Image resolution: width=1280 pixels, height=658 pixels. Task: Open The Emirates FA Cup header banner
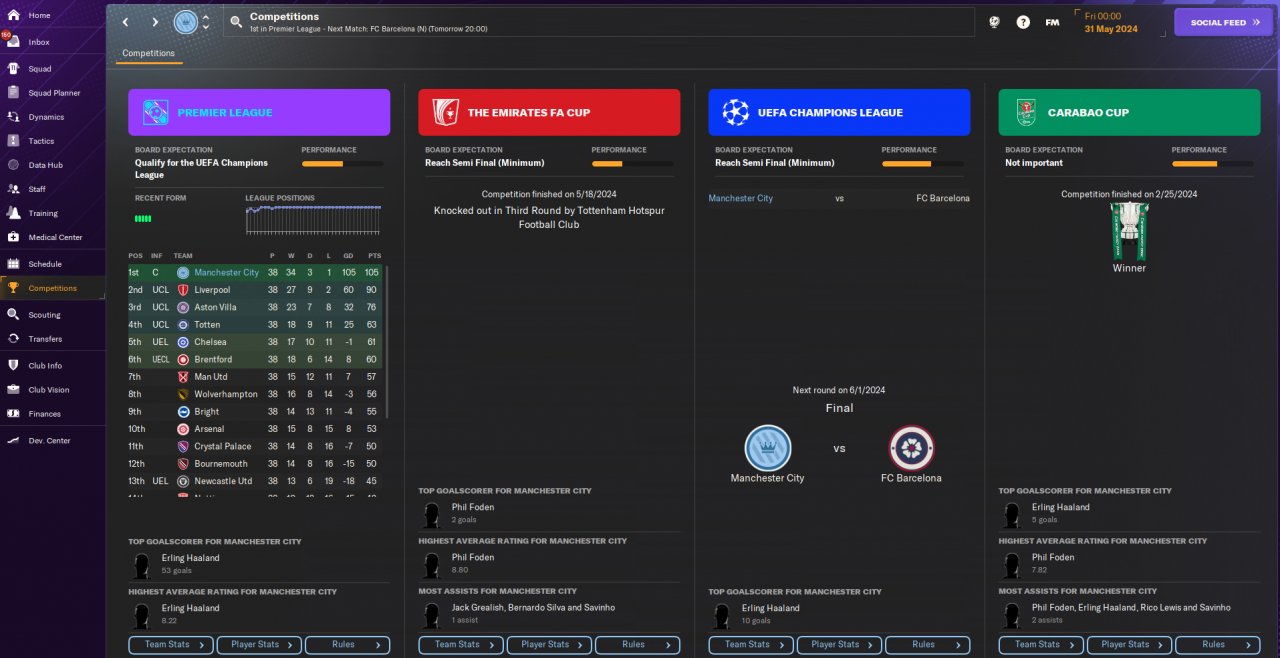549,112
